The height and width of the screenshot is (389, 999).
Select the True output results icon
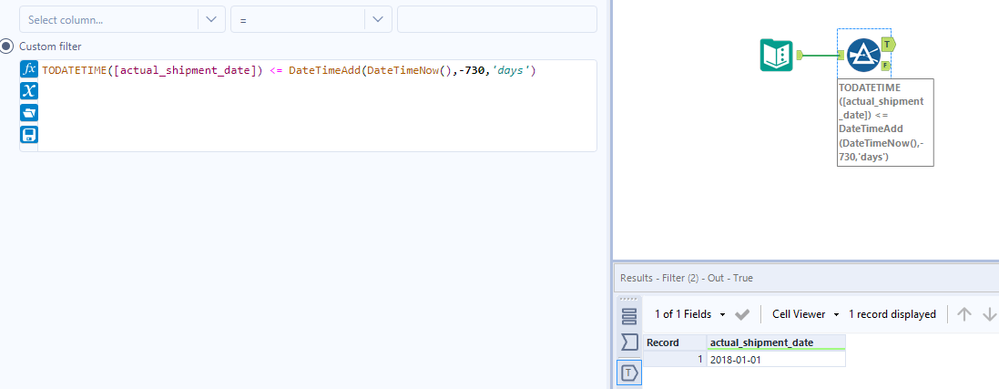coord(629,373)
